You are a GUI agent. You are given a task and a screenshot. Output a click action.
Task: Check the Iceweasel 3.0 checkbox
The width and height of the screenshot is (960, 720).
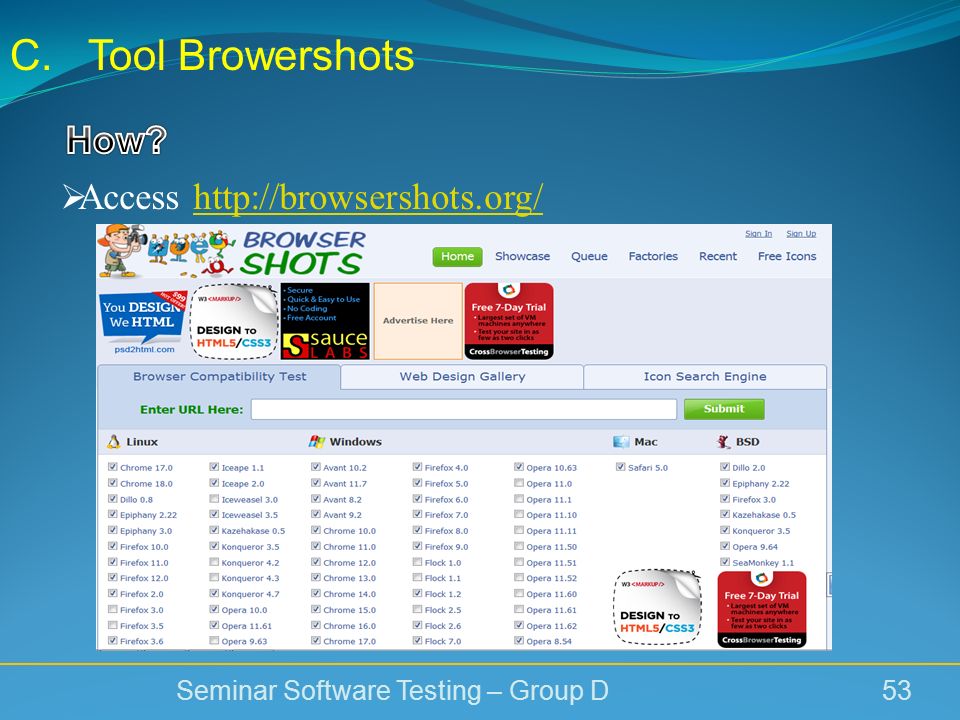(214, 499)
